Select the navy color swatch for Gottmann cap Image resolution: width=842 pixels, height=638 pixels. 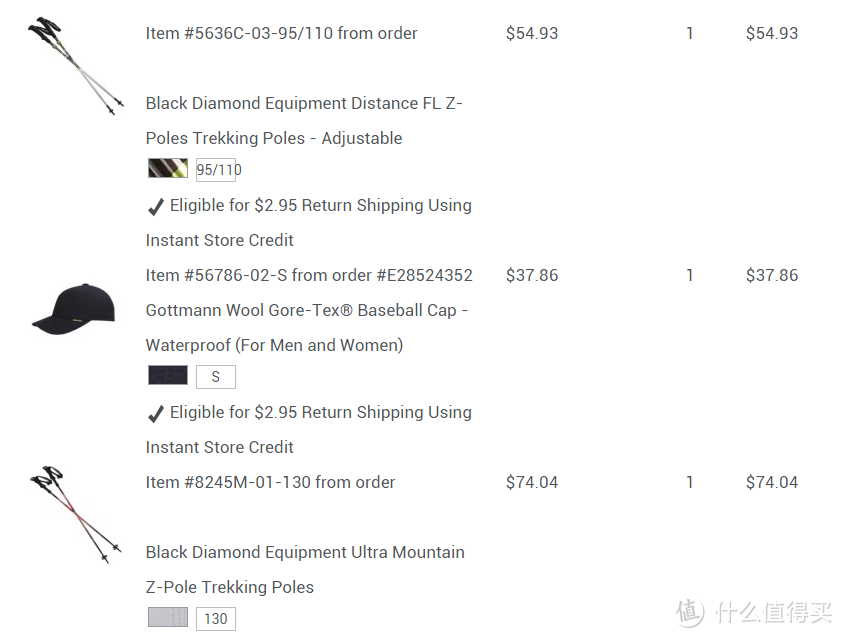168,376
